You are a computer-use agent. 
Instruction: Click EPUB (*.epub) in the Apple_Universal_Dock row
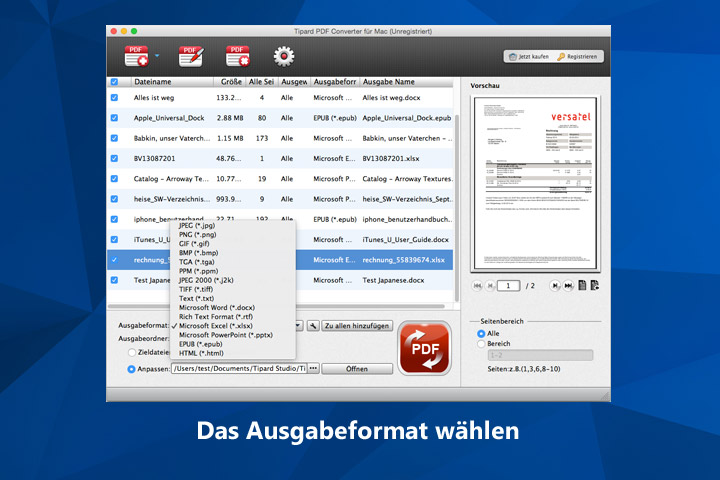pyautogui.click(x=335, y=118)
